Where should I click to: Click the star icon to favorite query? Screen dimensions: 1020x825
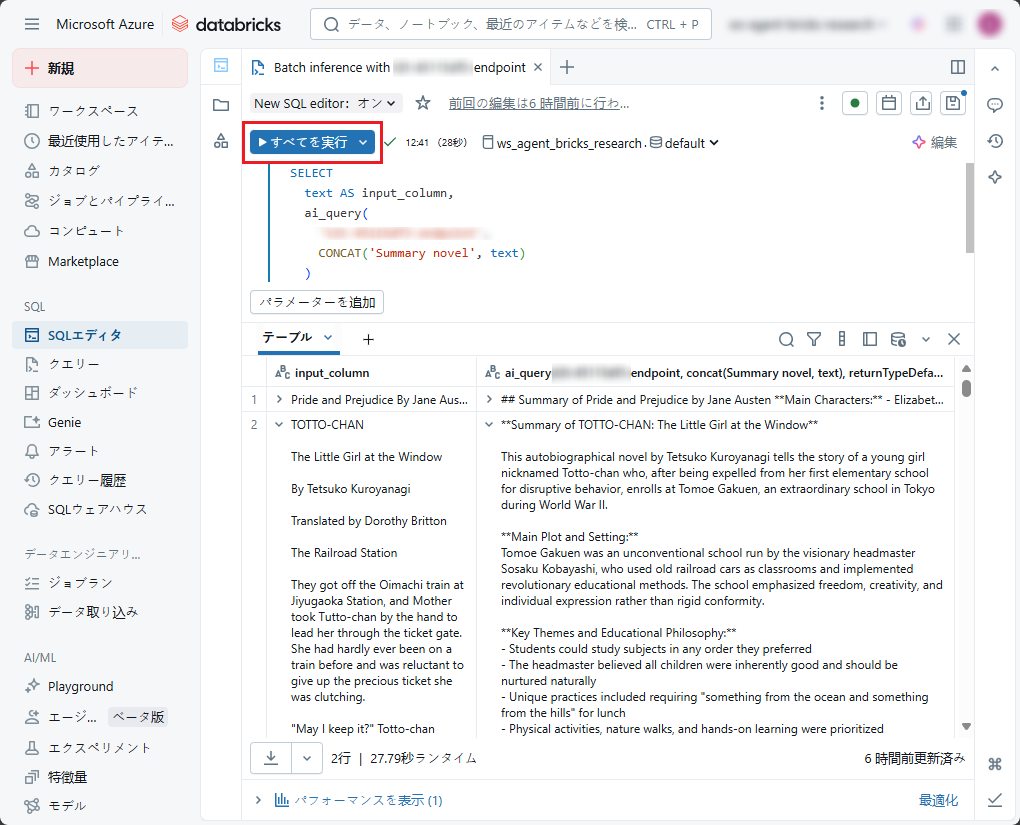point(423,103)
